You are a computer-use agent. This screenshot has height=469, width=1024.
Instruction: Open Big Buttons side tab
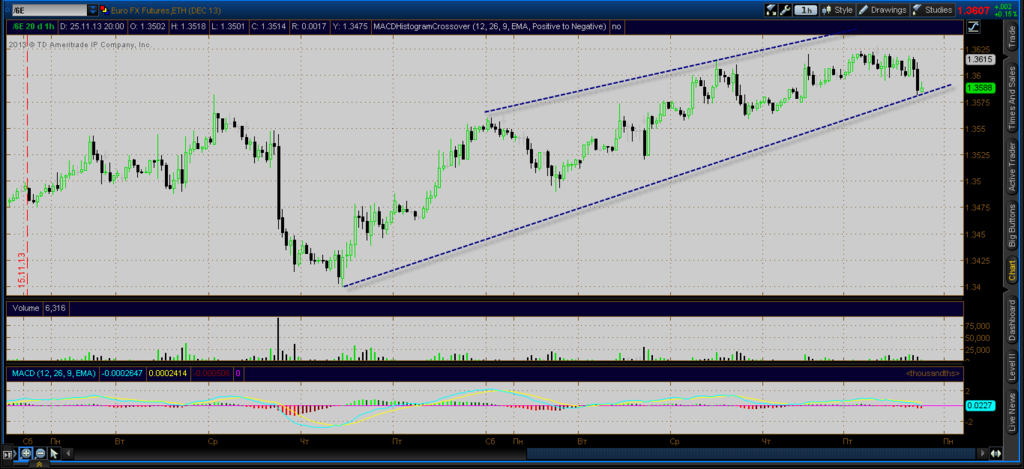pos(1012,225)
